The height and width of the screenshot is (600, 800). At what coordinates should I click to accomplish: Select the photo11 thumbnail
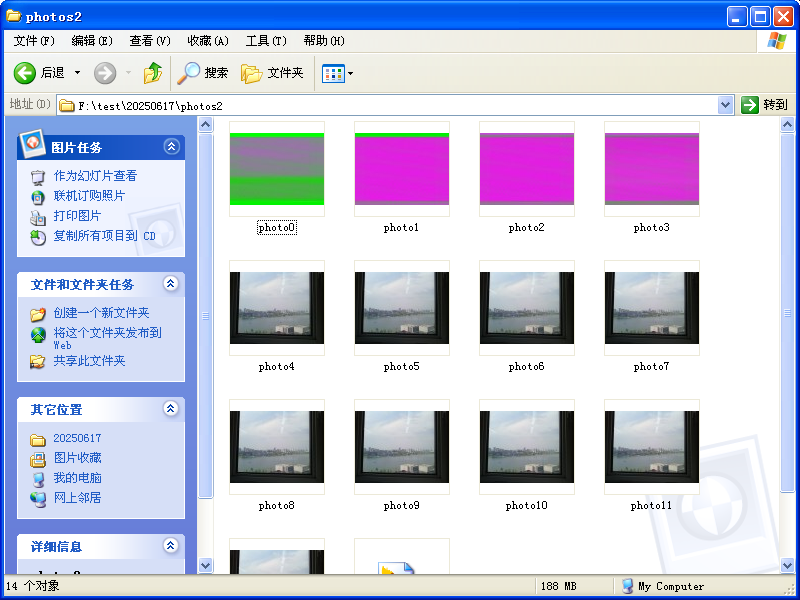[x=652, y=447]
